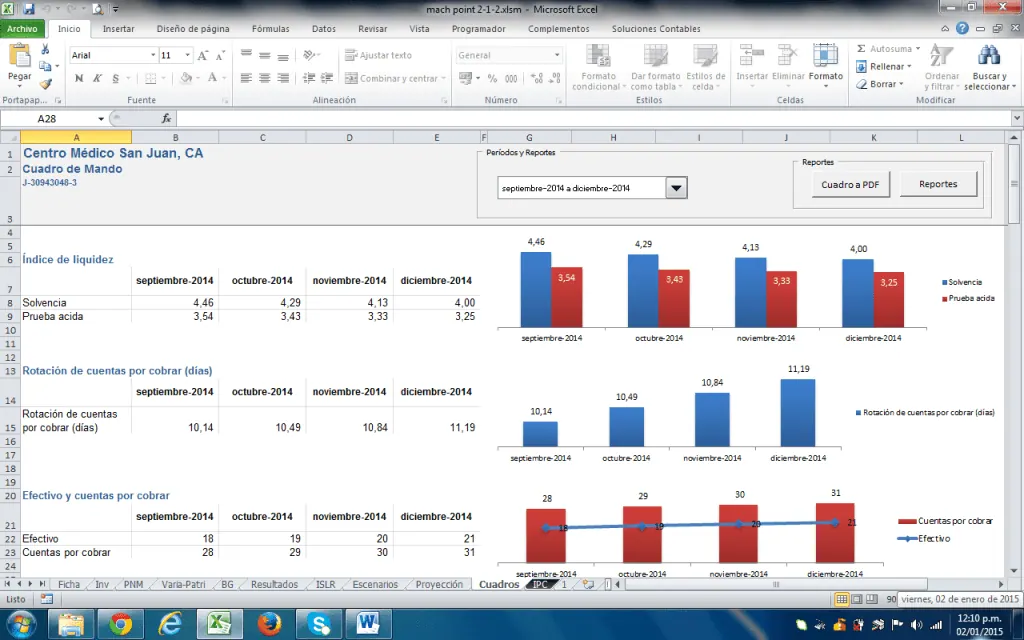Switch to the Datos ribbon tab

[323, 29]
